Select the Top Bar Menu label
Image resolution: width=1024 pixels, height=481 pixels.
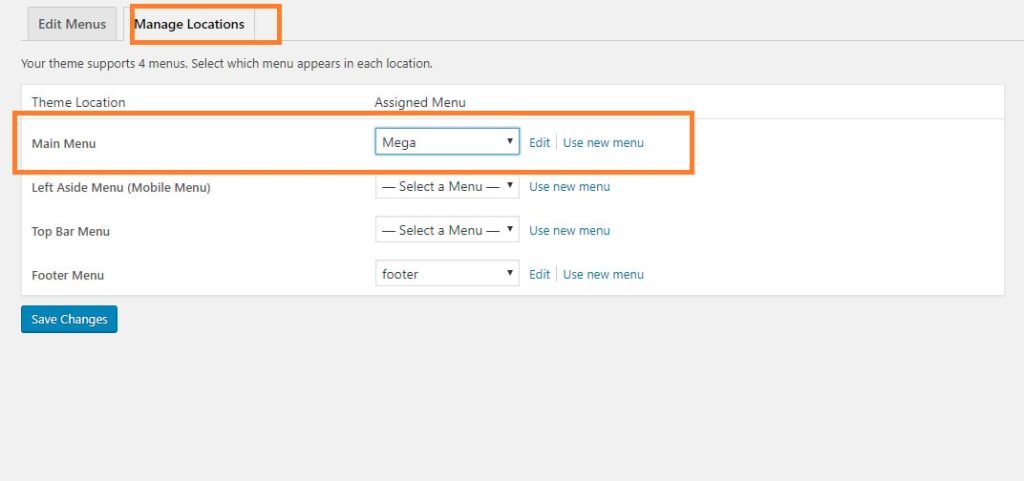pyautogui.click(x=71, y=232)
